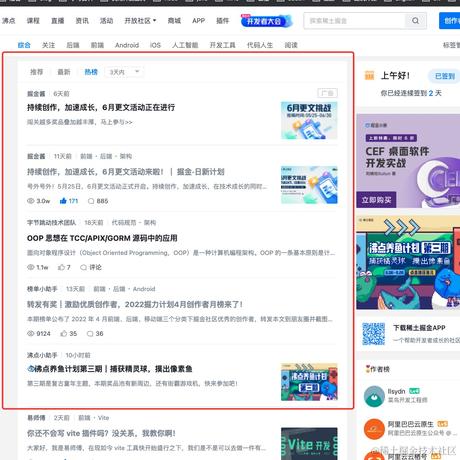Select the iOS category tab
The width and height of the screenshot is (460, 460).
click(x=155, y=45)
